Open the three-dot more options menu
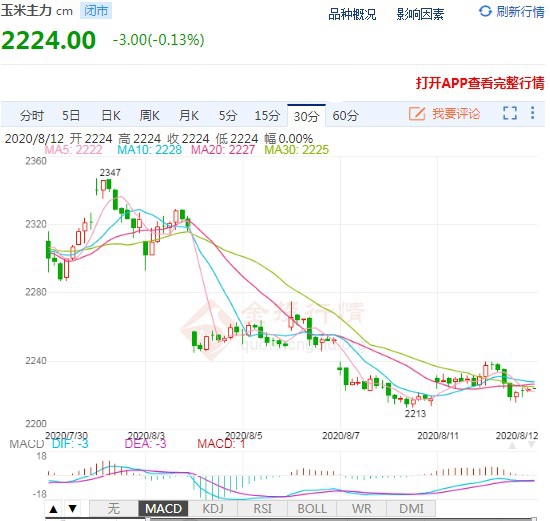Image resolution: width=550 pixels, height=521 pixels. [x=532, y=113]
